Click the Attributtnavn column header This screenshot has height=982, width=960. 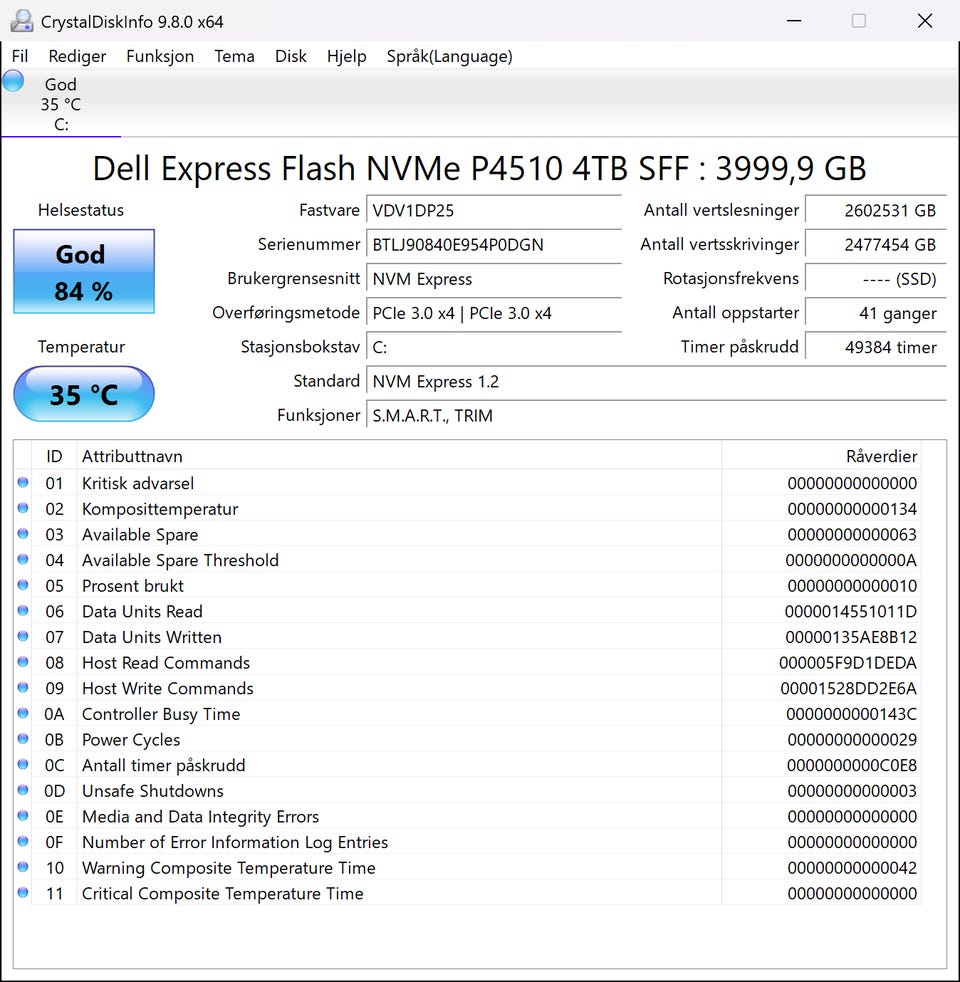point(399,456)
